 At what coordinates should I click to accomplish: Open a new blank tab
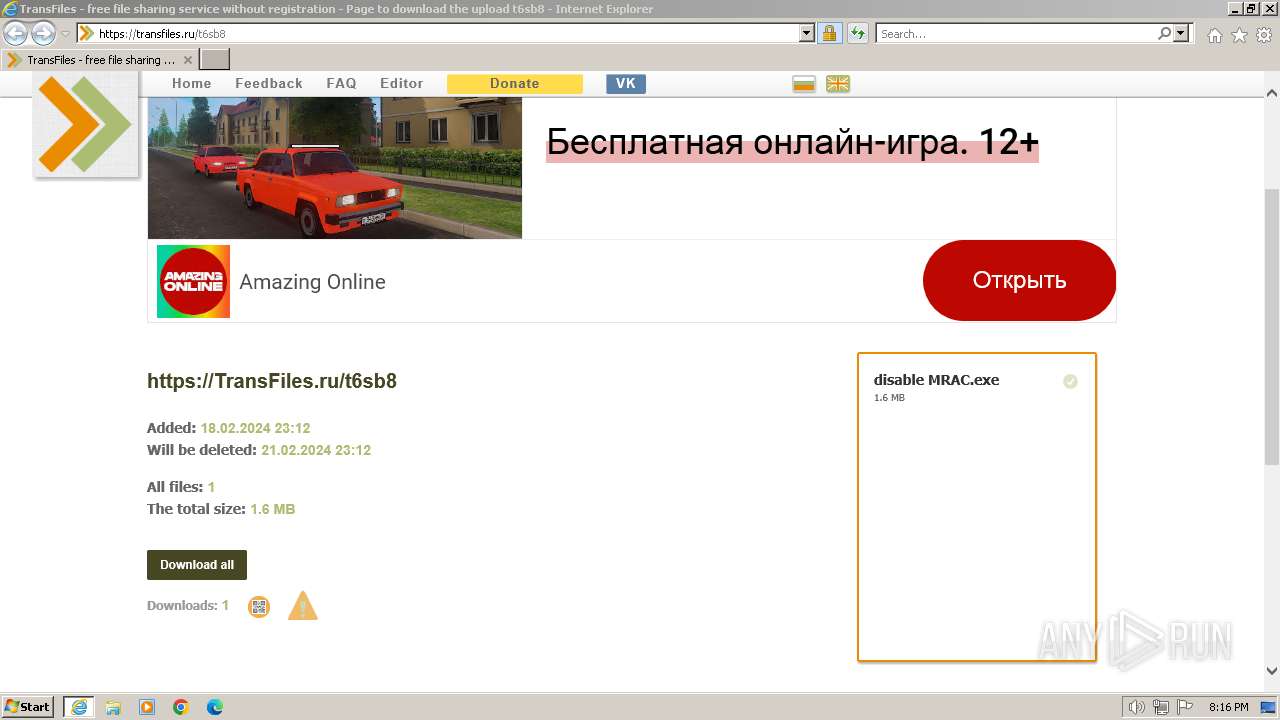point(215,60)
